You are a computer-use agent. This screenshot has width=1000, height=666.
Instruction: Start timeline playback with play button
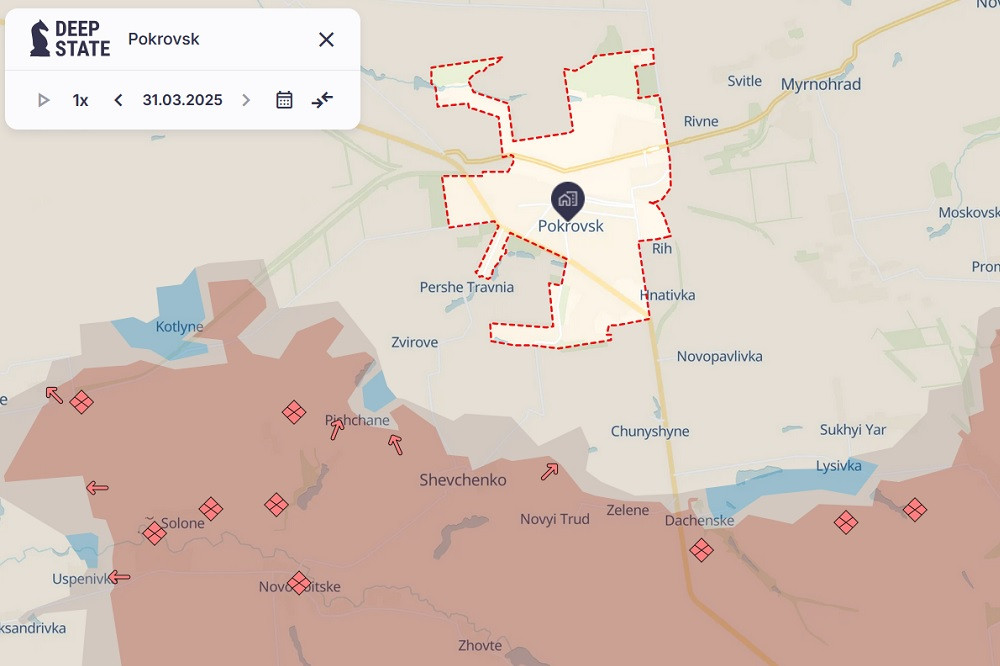point(43,100)
